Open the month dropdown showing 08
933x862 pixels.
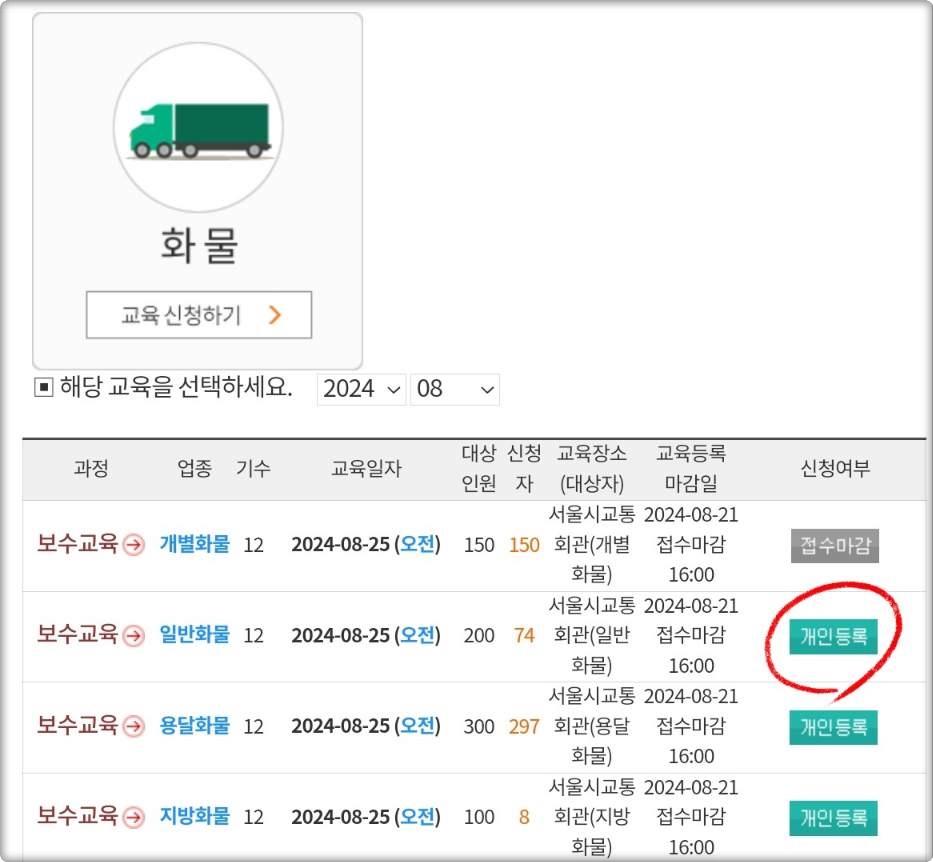455,389
